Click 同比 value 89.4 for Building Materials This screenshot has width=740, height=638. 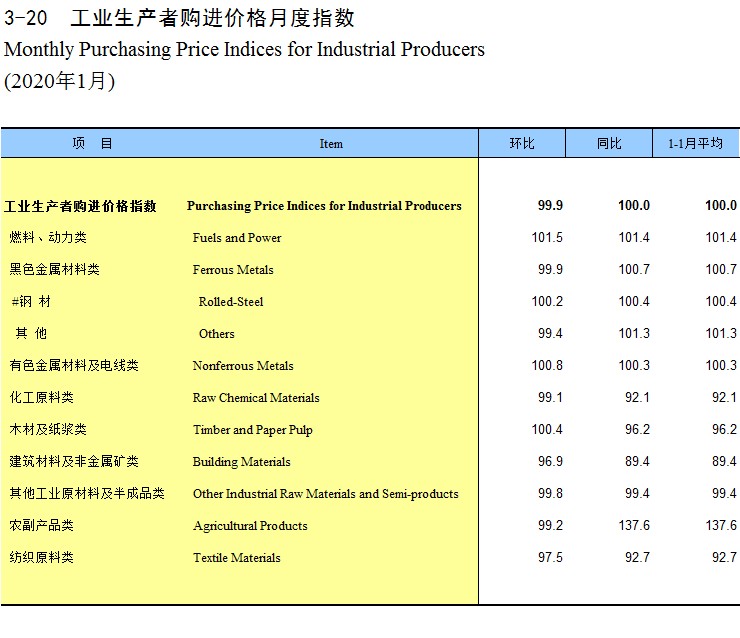(x=638, y=461)
